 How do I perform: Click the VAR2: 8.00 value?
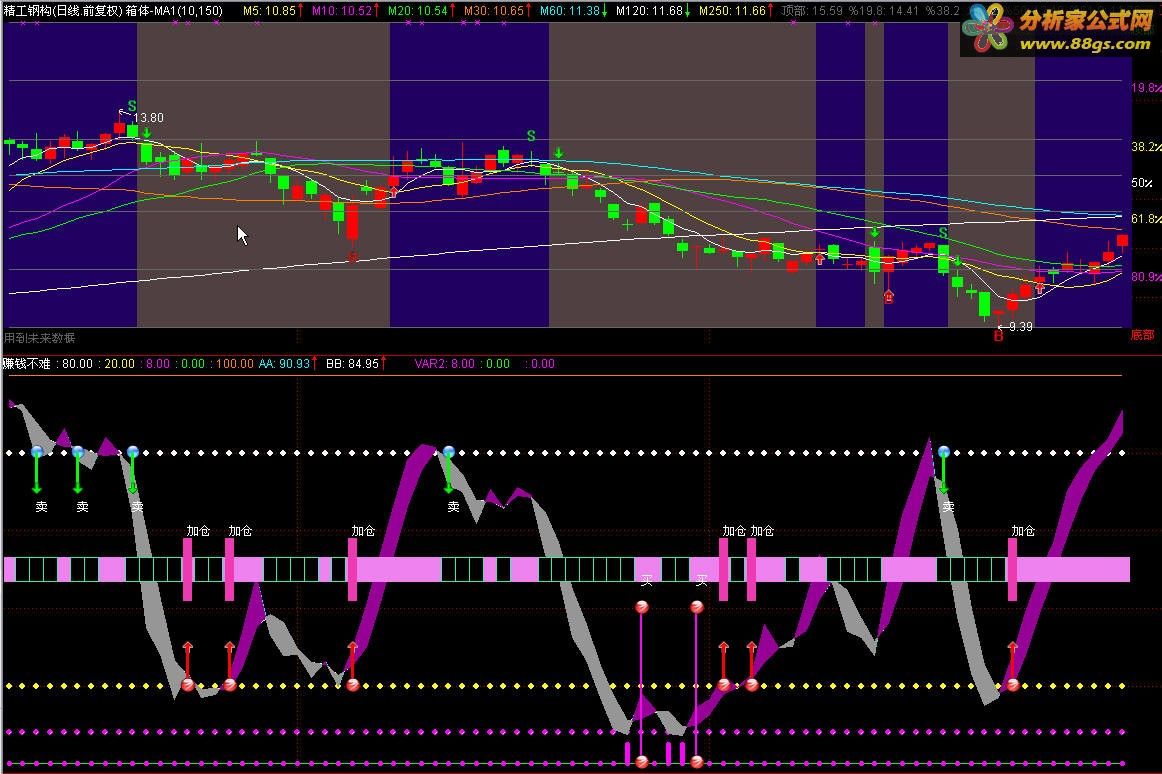(445, 363)
